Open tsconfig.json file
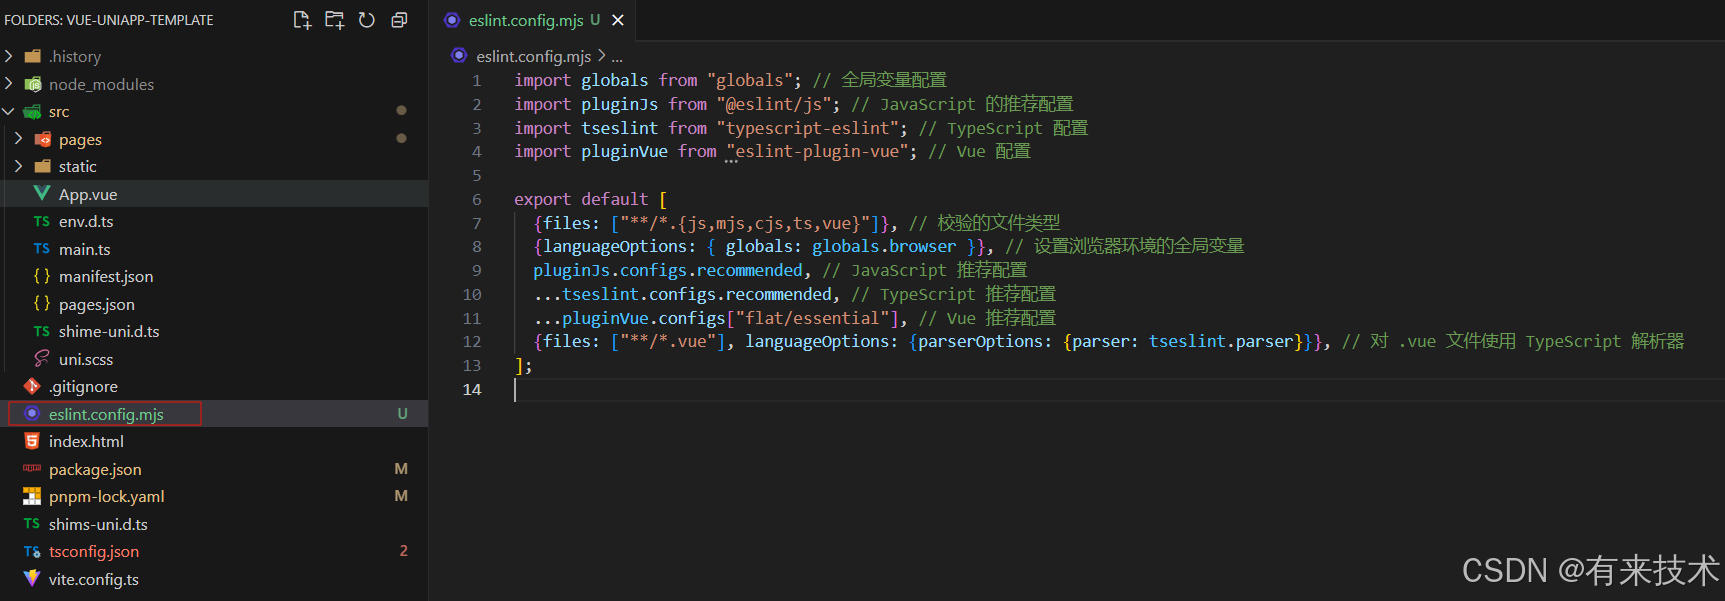Viewport: 1725px width, 601px height. click(x=94, y=551)
